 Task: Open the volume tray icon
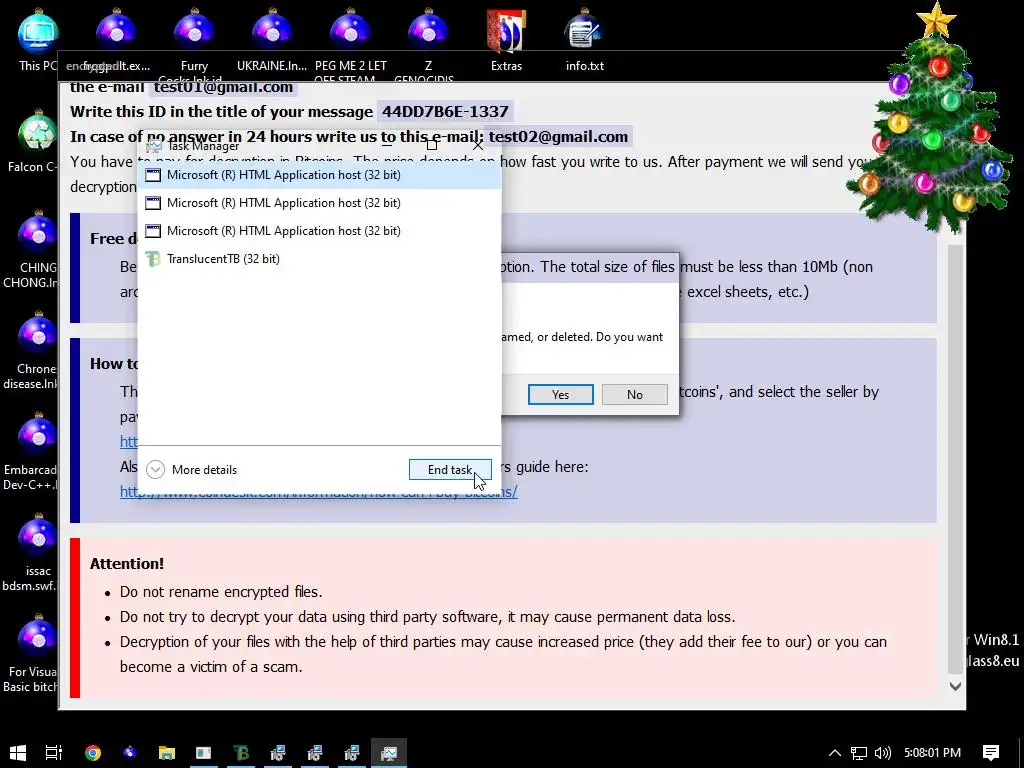pyautogui.click(x=882, y=752)
